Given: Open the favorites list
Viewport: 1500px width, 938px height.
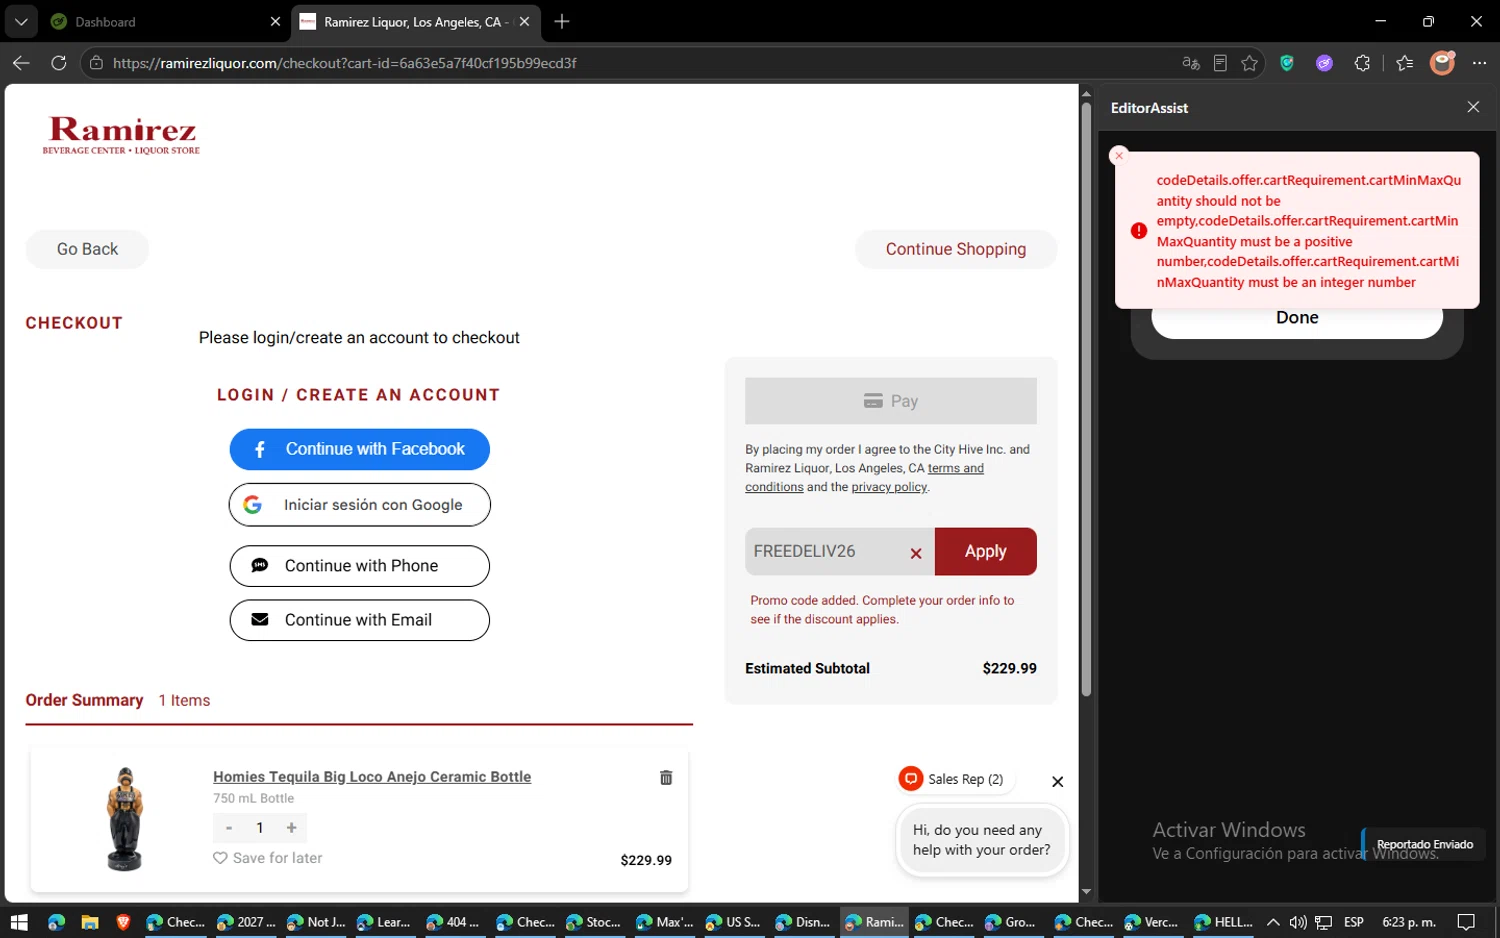Looking at the screenshot, I should [1405, 63].
